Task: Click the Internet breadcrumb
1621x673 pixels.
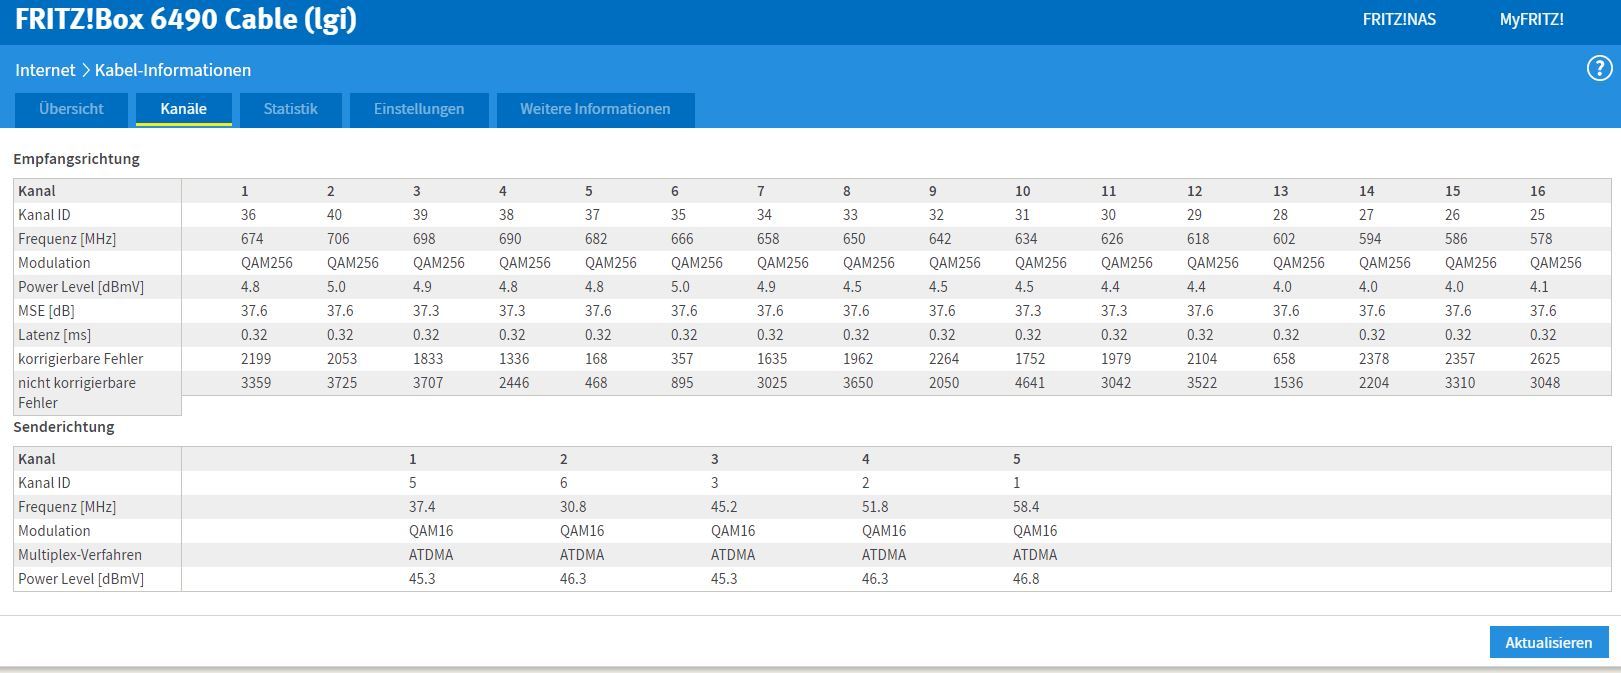Action: [45, 70]
